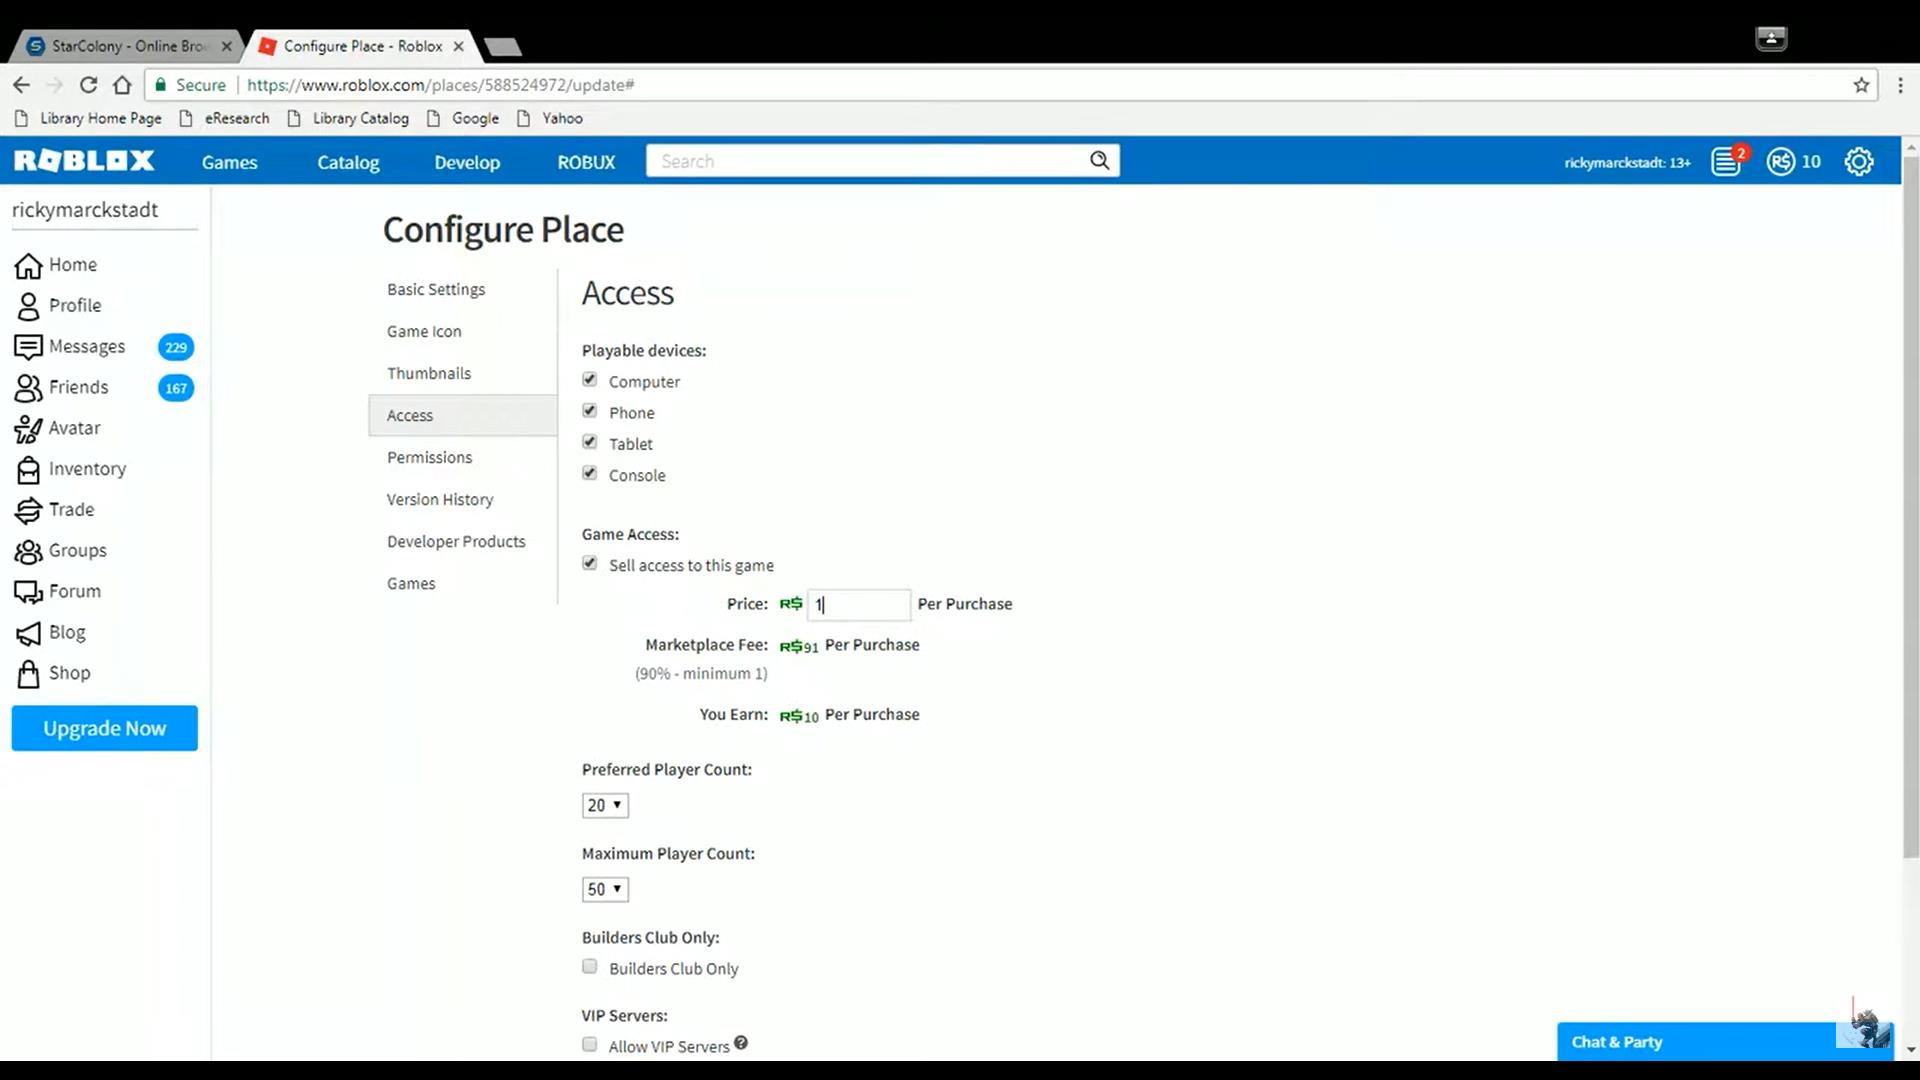
Task: Bookmark page with star icon
Action: coord(1861,85)
